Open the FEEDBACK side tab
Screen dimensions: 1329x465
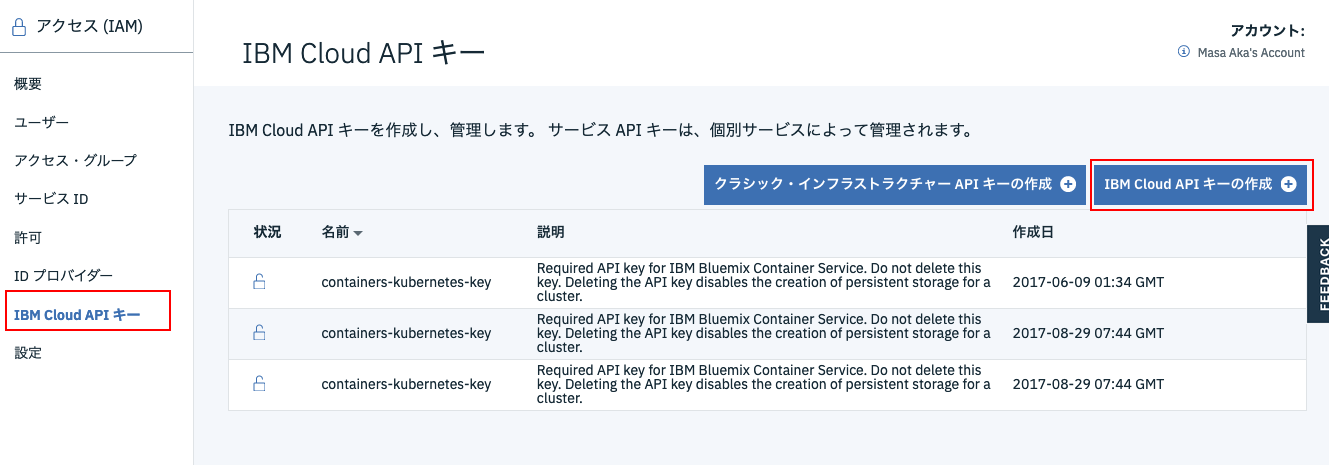(x=1318, y=273)
